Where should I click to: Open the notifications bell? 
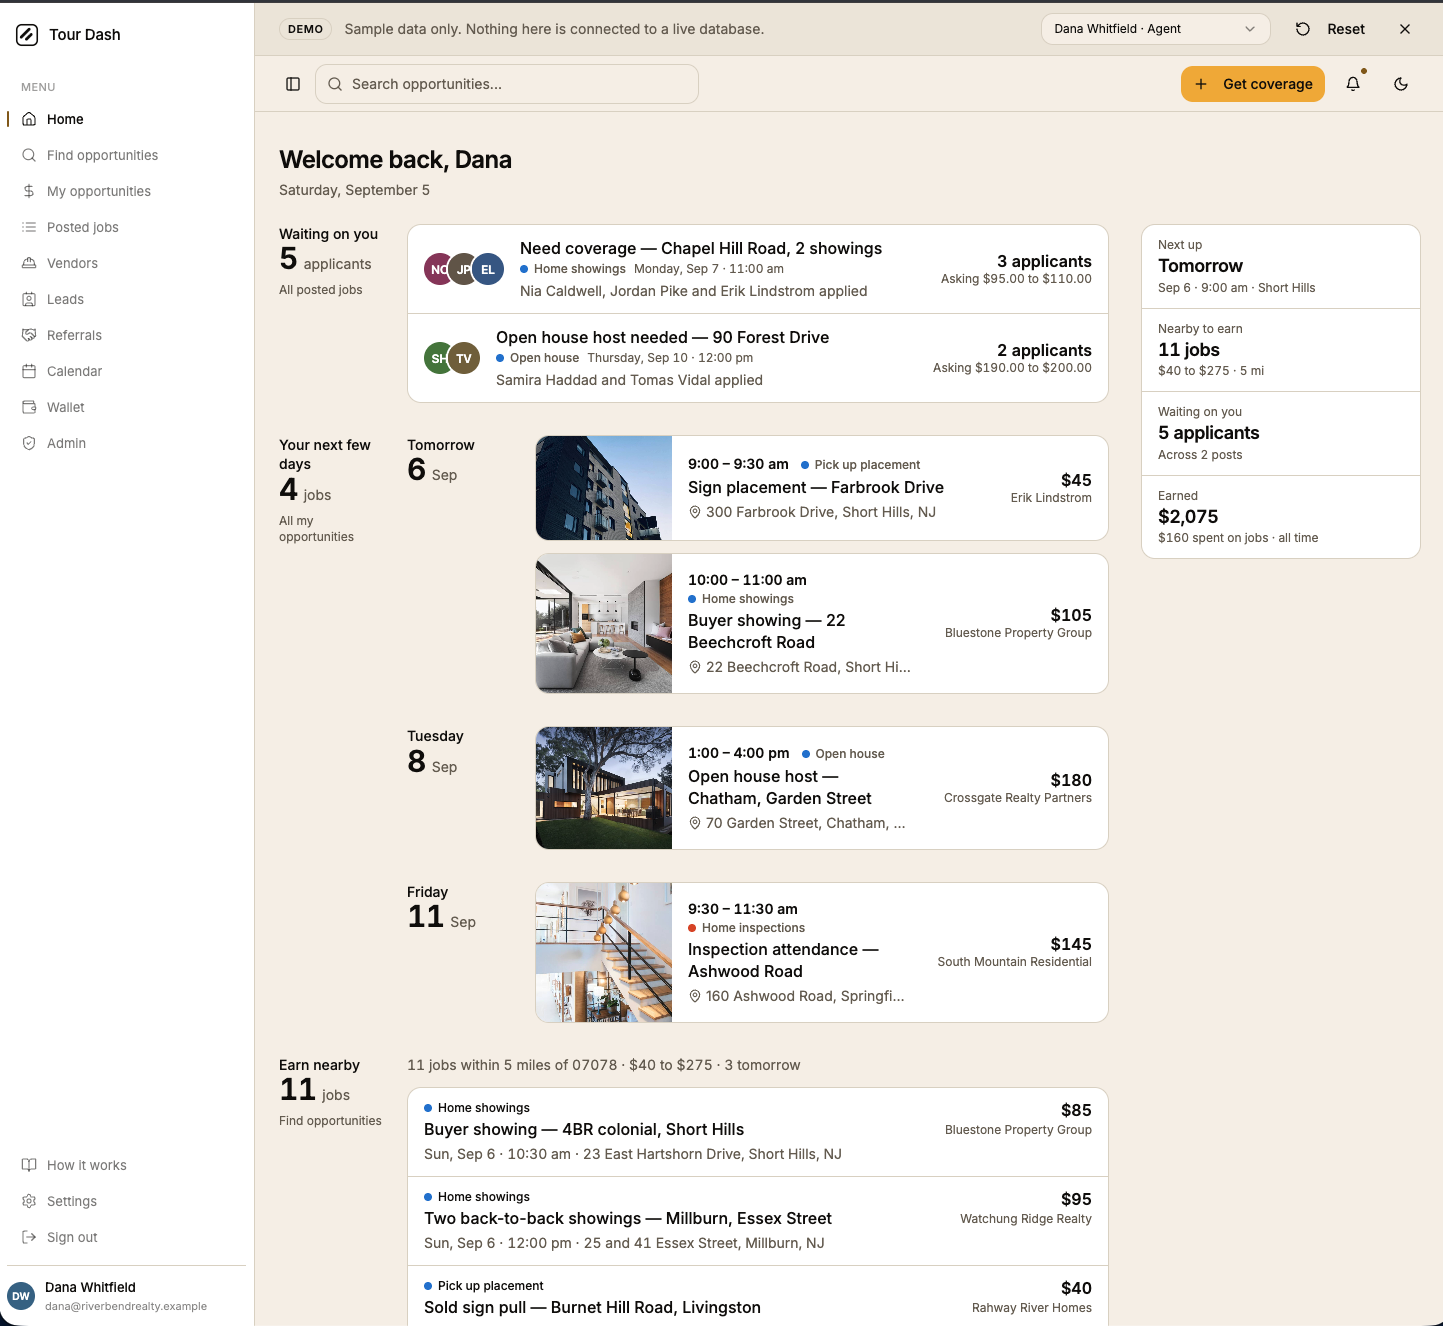point(1353,84)
